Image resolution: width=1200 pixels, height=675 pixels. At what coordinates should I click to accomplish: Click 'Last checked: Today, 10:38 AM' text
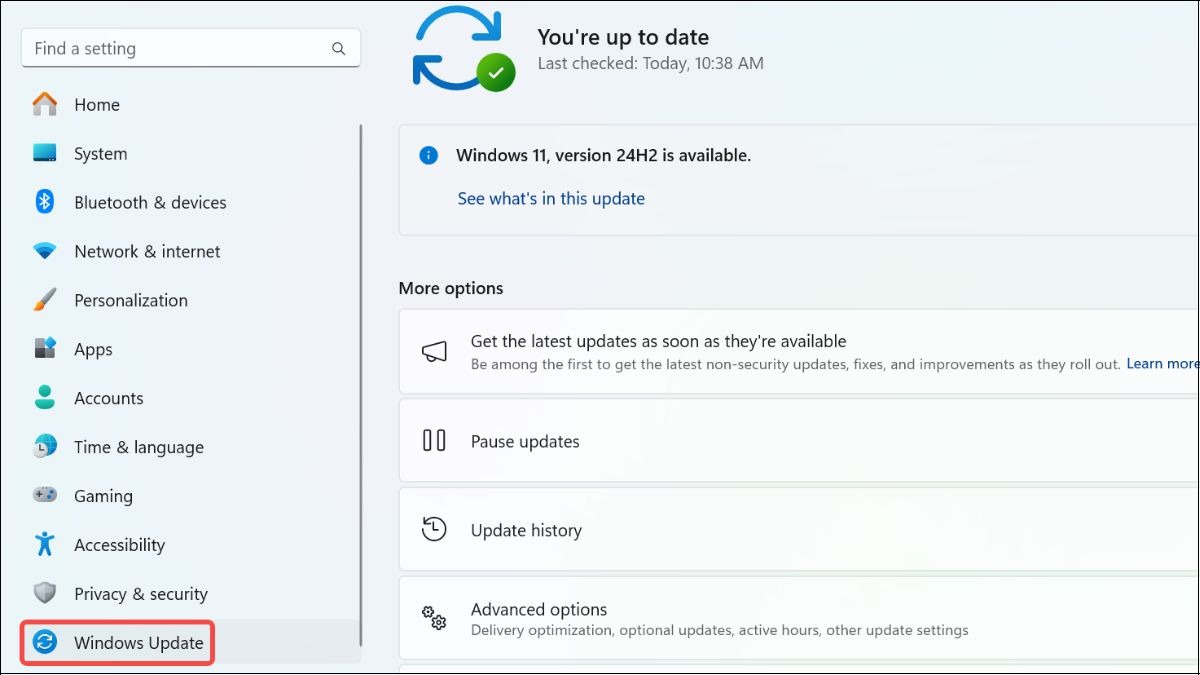[x=650, y=63]
